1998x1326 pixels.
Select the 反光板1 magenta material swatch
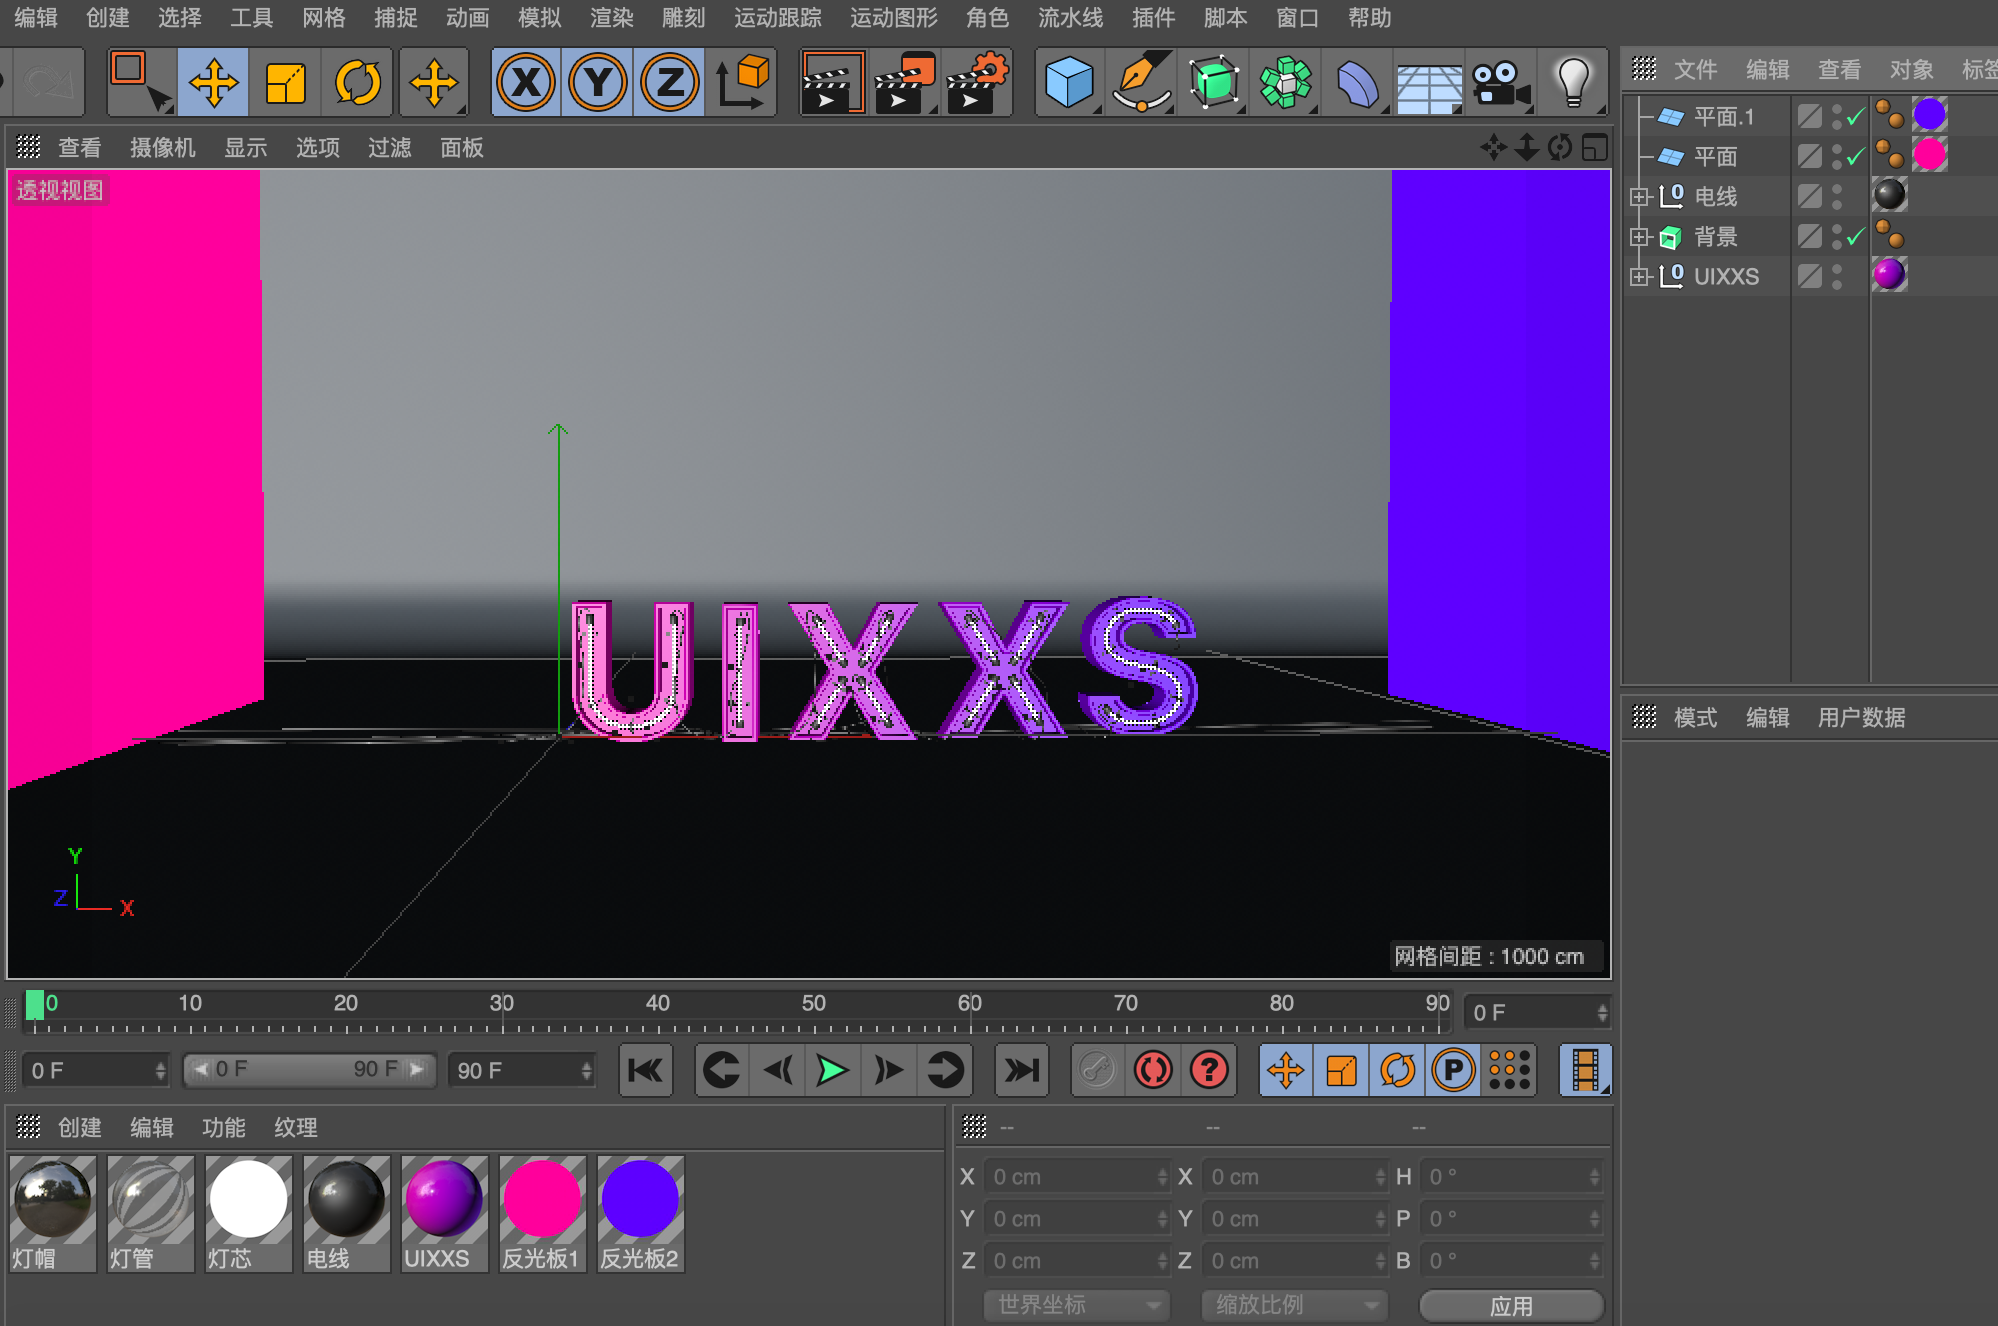click(541, 1200)
